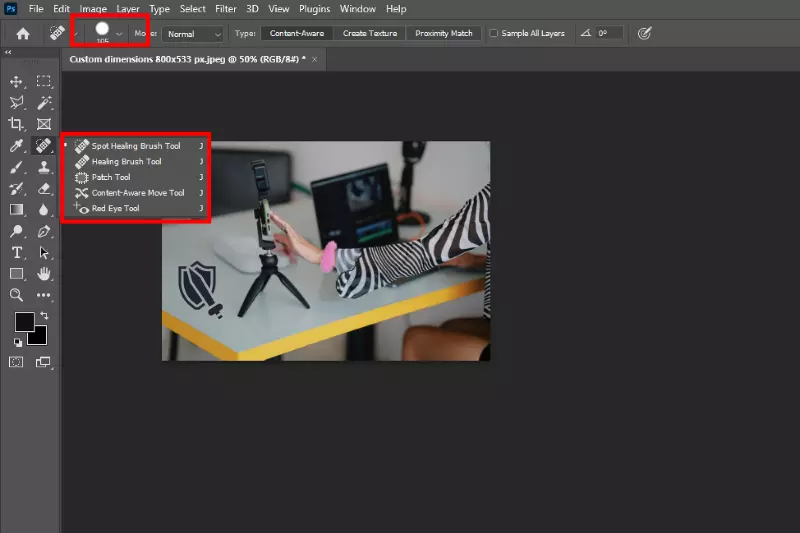Open the Plugins menu
Screen dimensions: 800x533
click(x=314, y=9)
